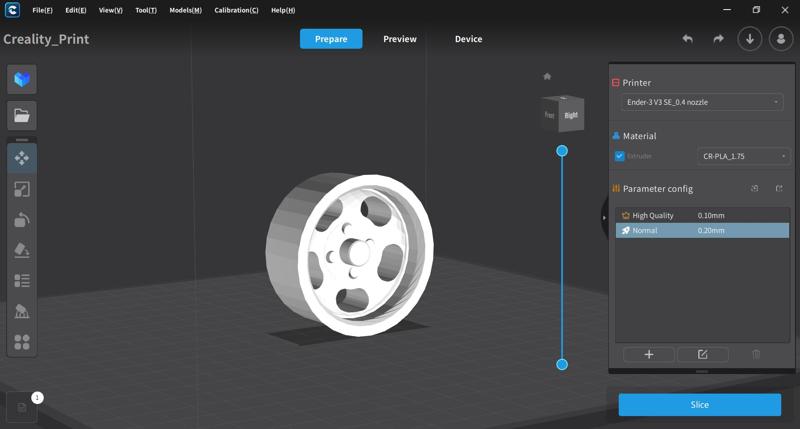Open the CR-PLA_1.75 material dropdown
800x429 pixels.
tap(743, 156)
